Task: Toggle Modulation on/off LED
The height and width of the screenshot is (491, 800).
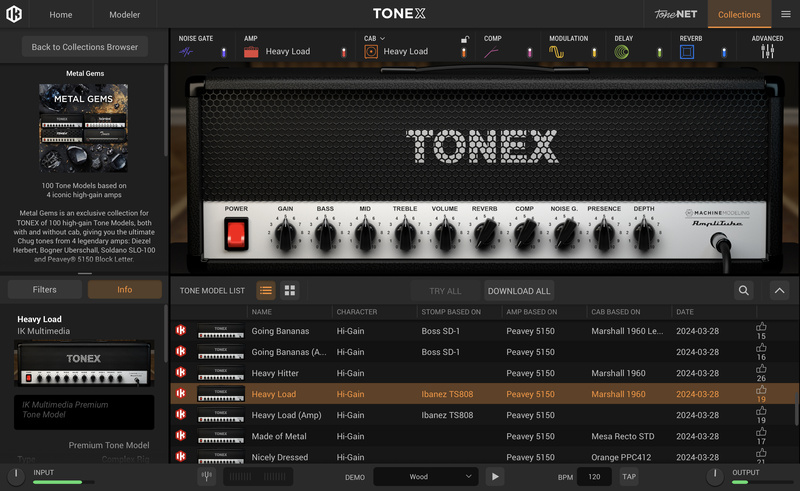Action: (x=594, y=52)
